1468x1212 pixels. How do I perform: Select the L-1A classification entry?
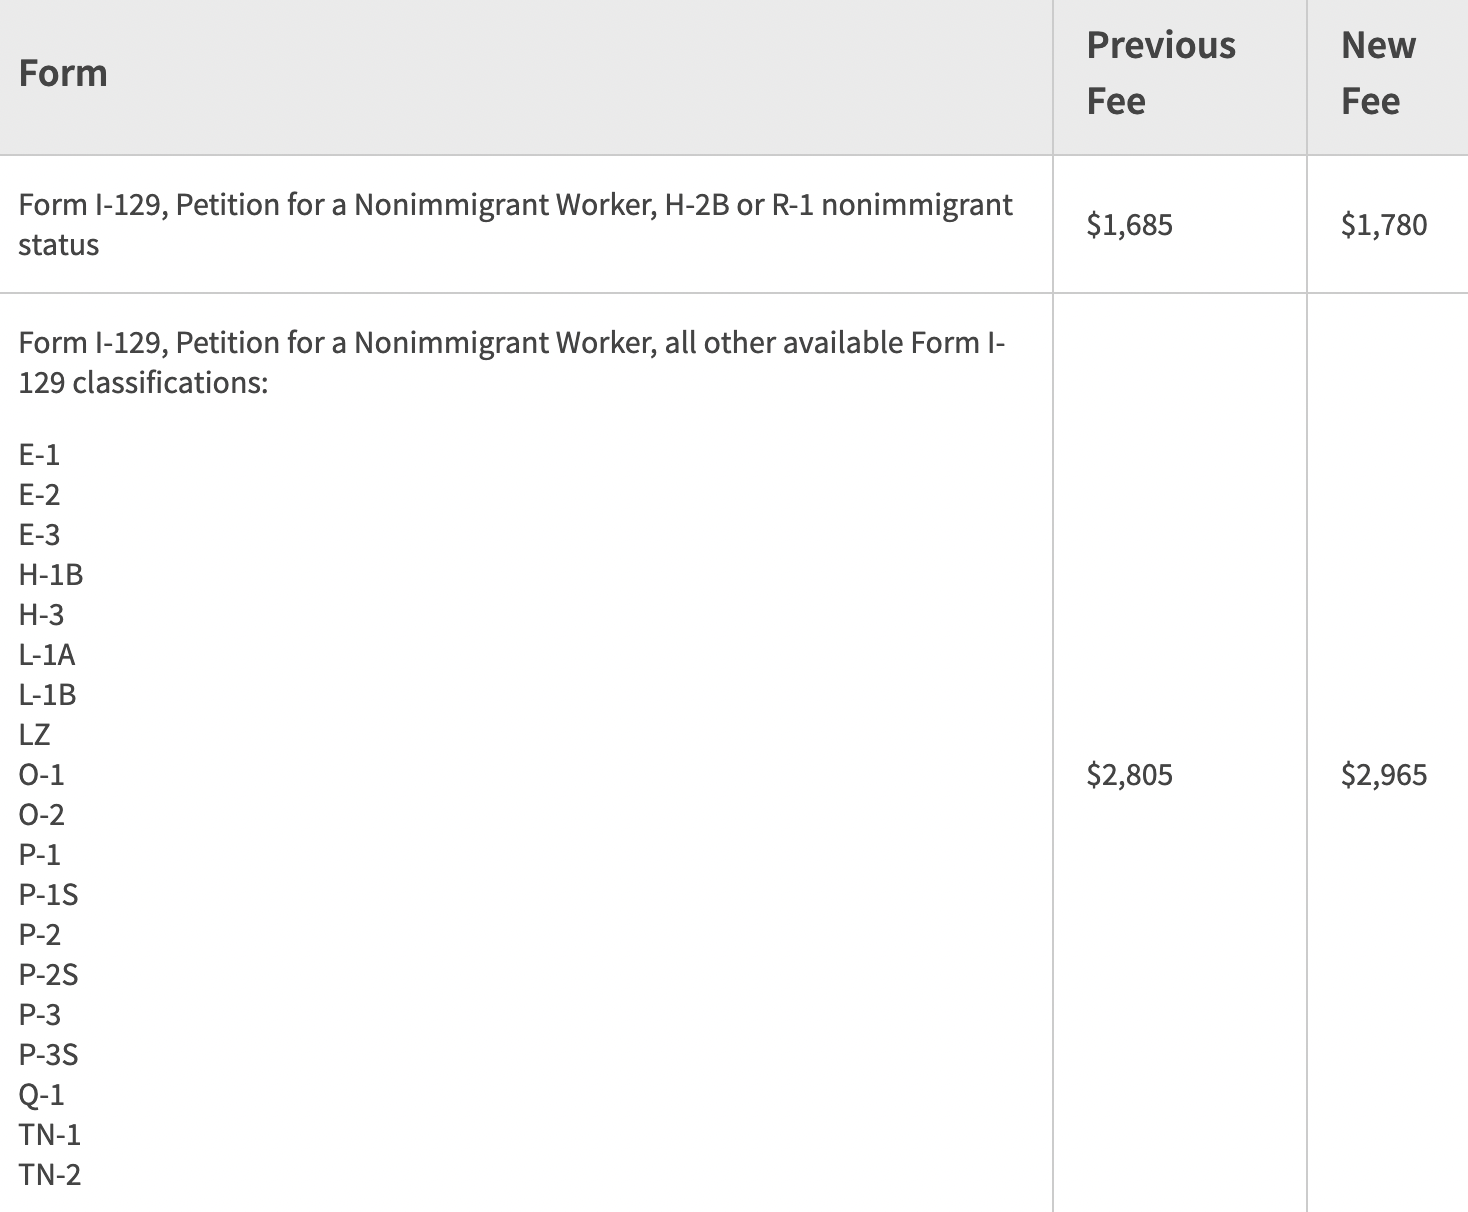47,655
